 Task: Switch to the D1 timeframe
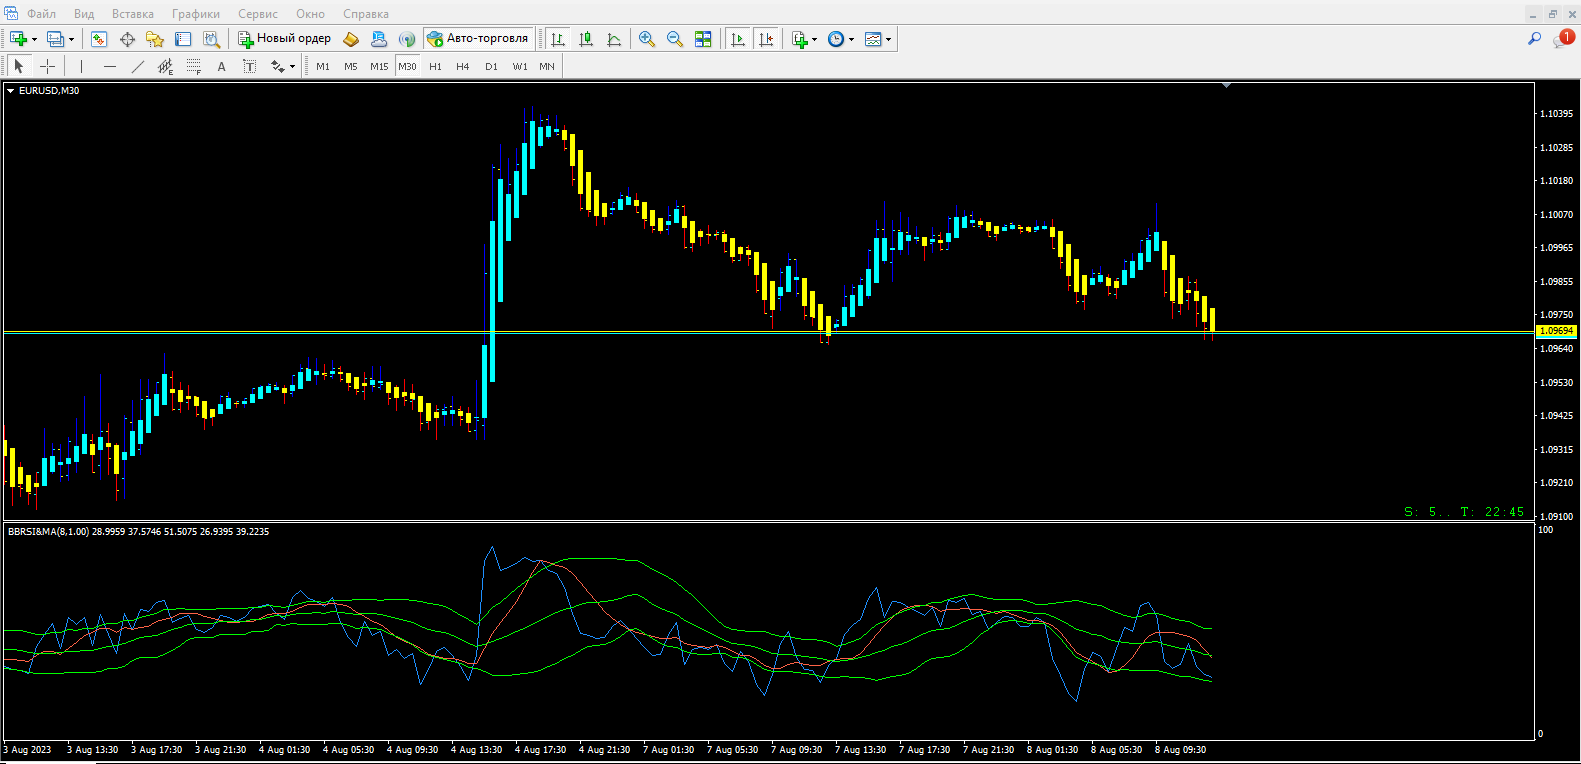coord(491,66)
